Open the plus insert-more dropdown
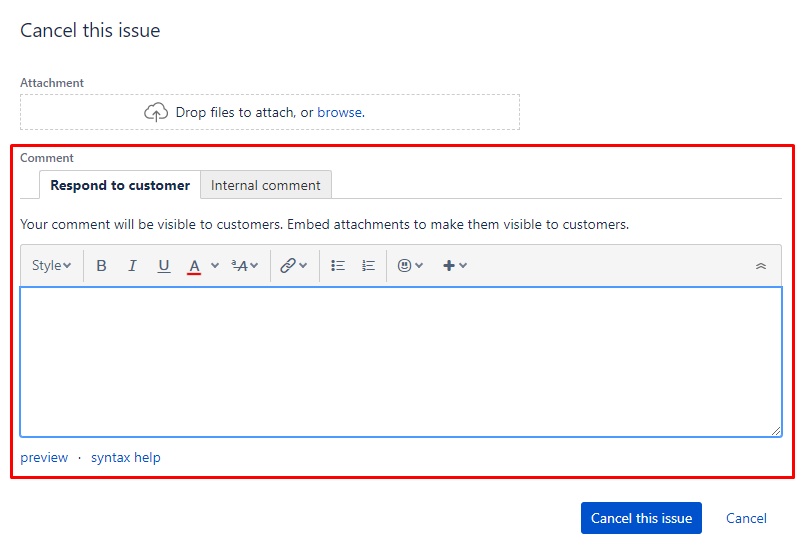 pyautogui.click(x=455, y=266)
